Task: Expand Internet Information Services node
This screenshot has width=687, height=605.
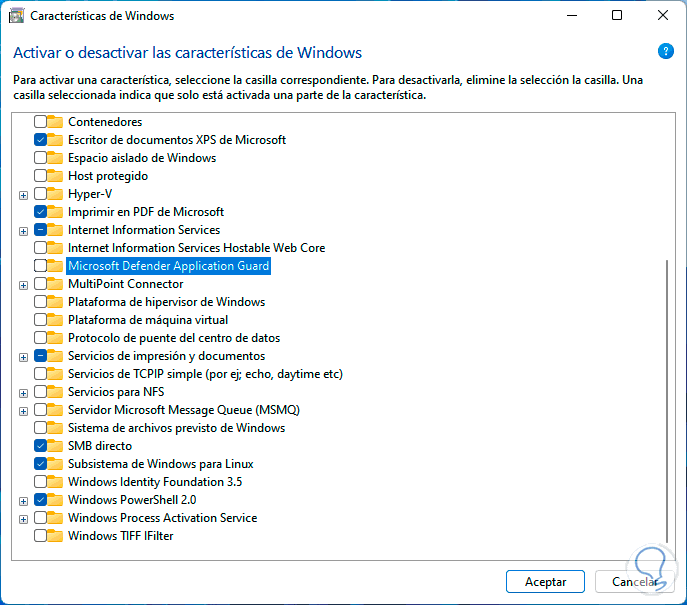Action: coord(24,231)
